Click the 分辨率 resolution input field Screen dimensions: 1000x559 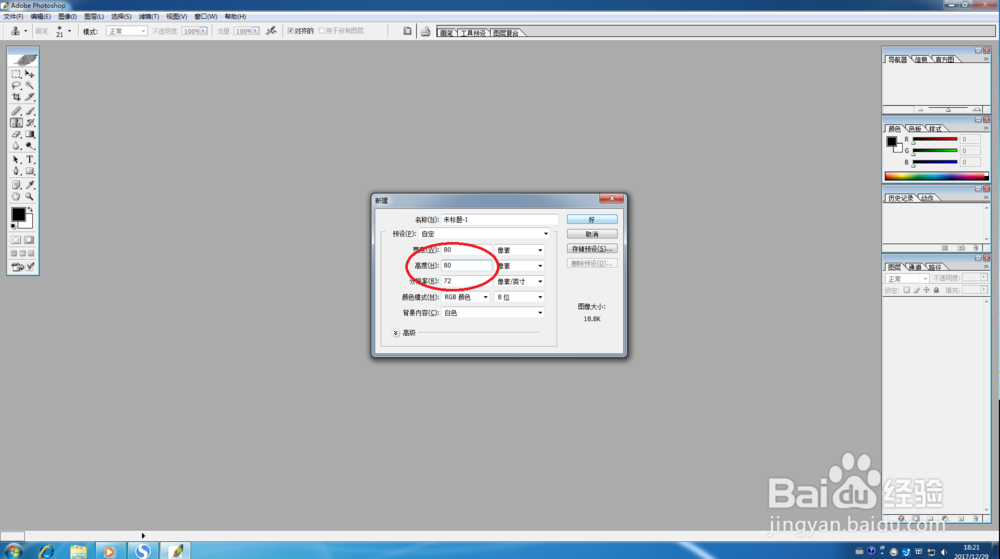coord(467,281)
